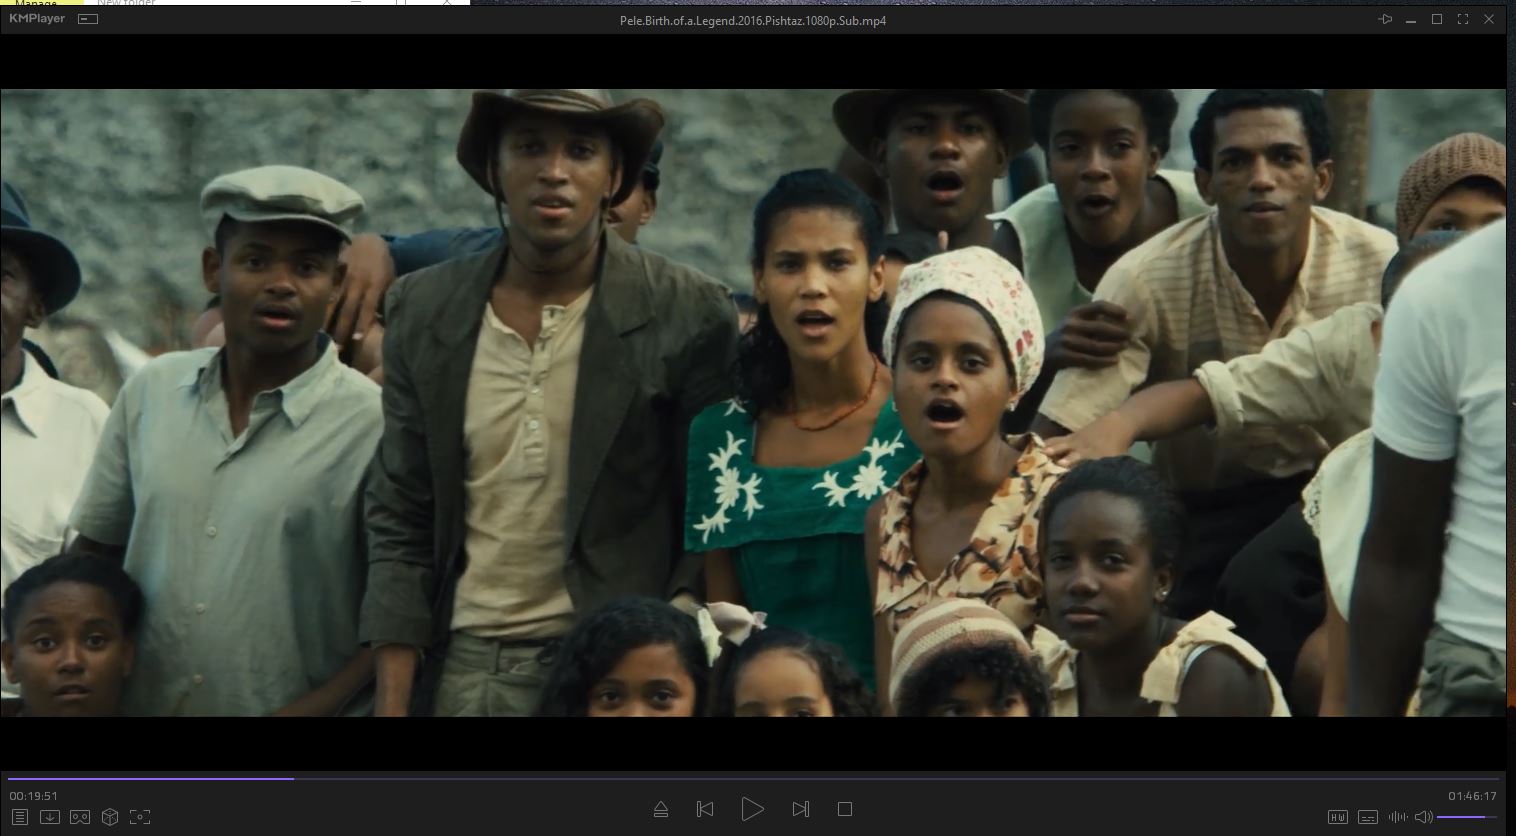1516x836 pixels.
Task: Mute the audio via speaker icon
Action: [1422, 817]
